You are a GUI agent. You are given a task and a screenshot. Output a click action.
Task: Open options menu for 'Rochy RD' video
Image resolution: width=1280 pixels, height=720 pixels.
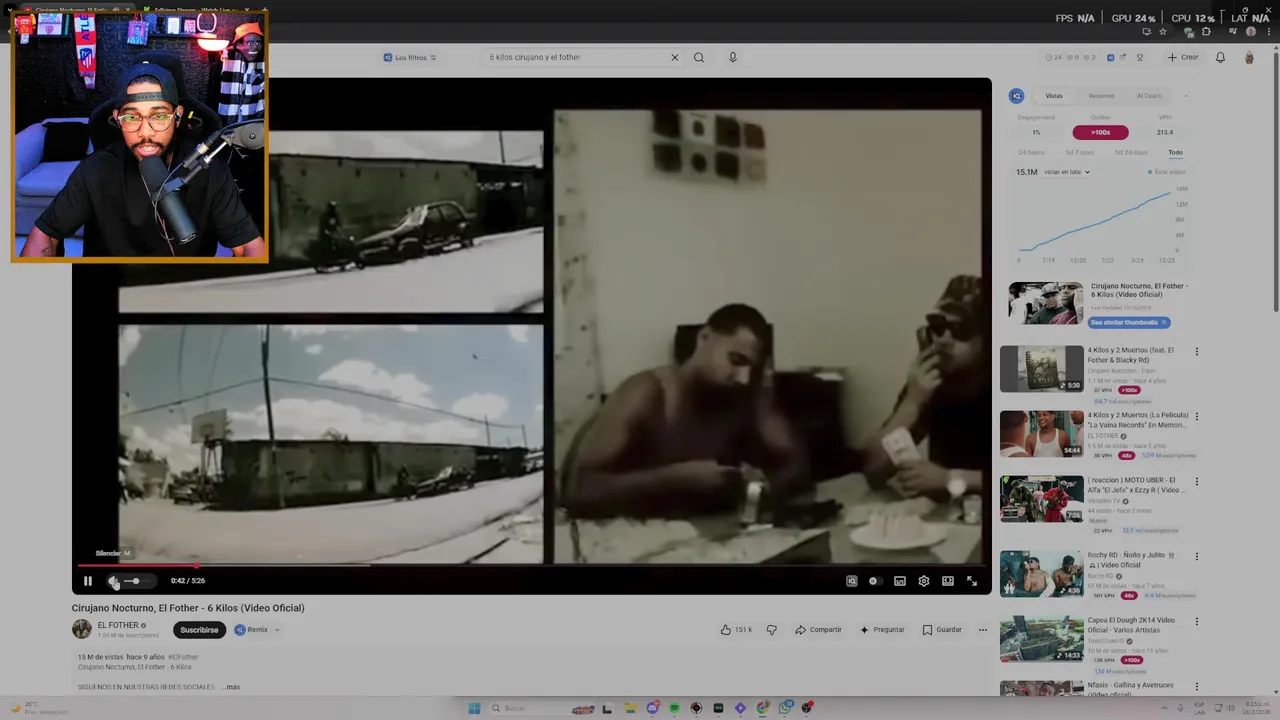1196,557
